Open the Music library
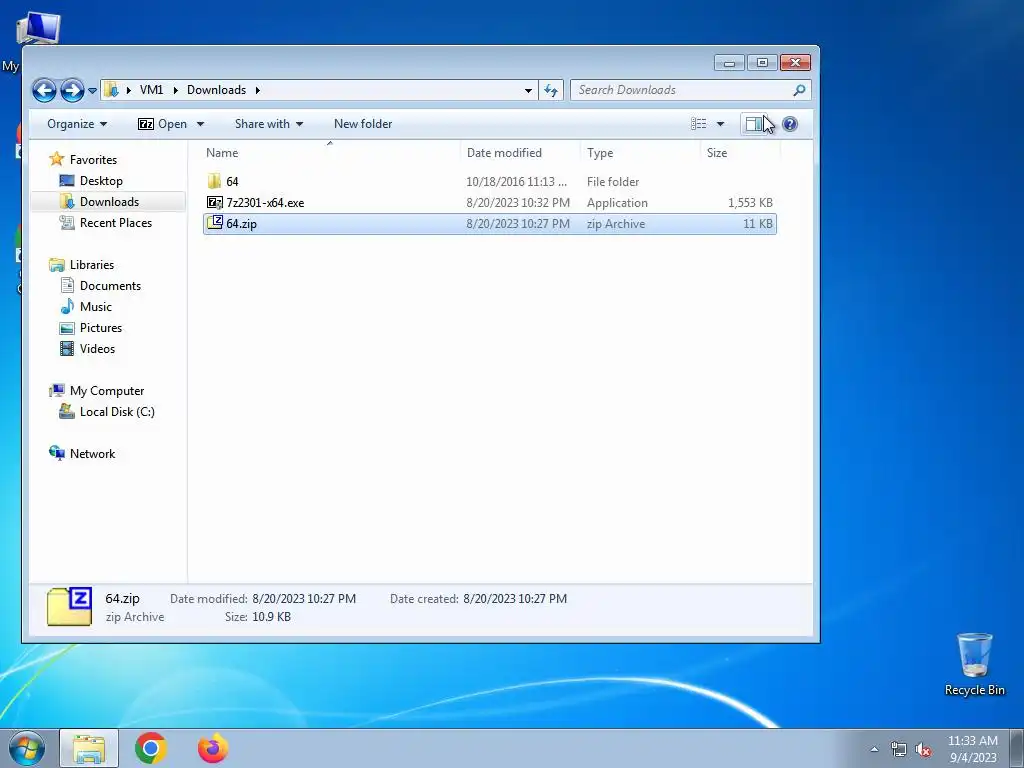Screen dimensions: 1024x768 [95, 306]
